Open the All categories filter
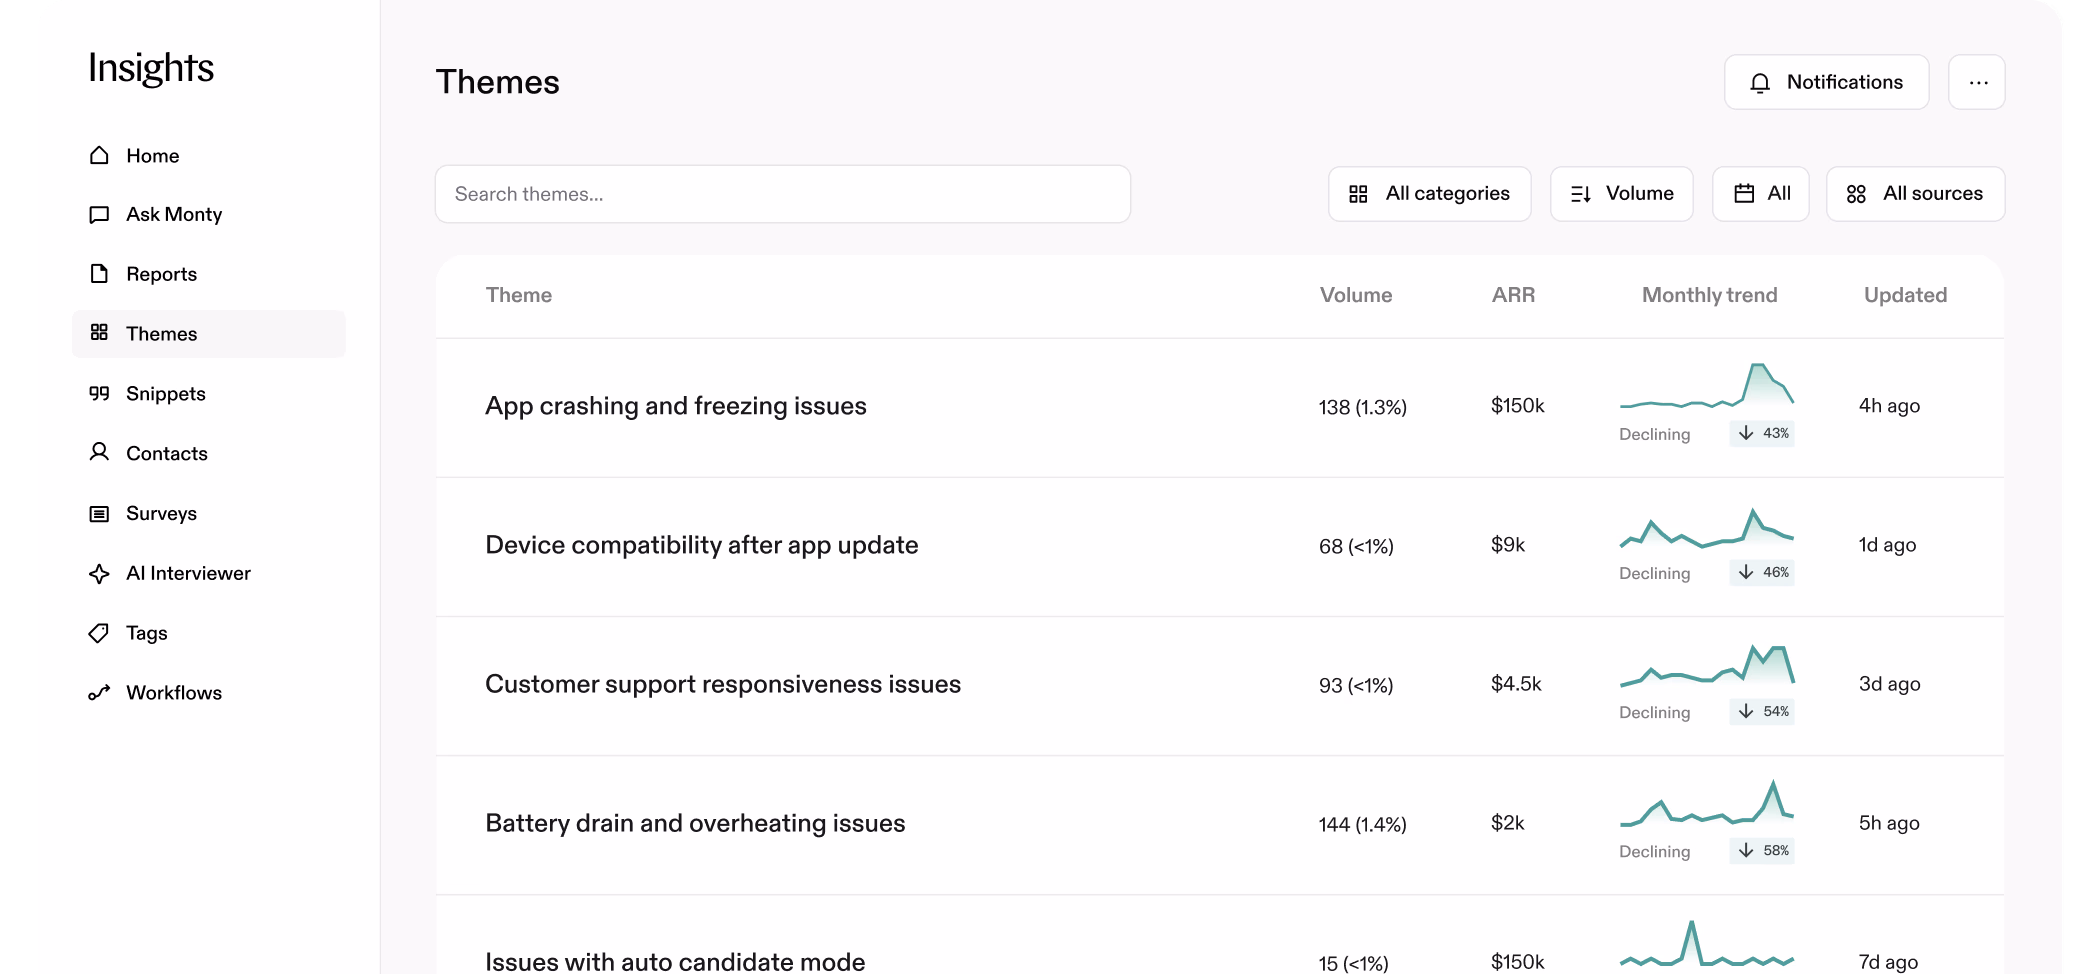 pyautogui.click(x=1429, y=193)
